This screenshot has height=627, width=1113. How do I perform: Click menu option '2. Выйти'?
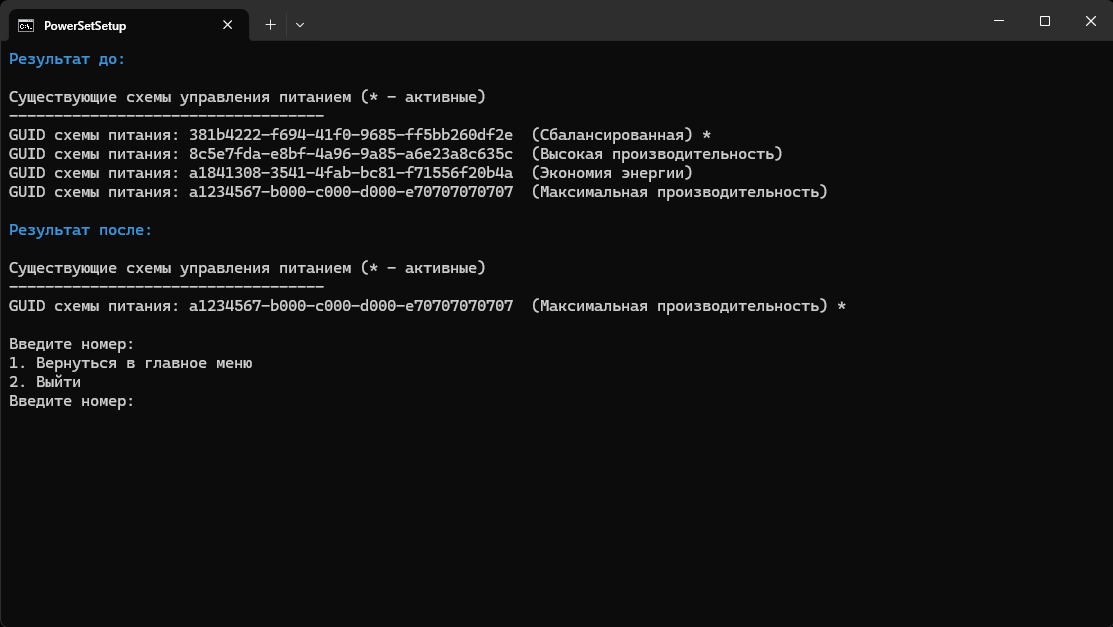point(45,382)
